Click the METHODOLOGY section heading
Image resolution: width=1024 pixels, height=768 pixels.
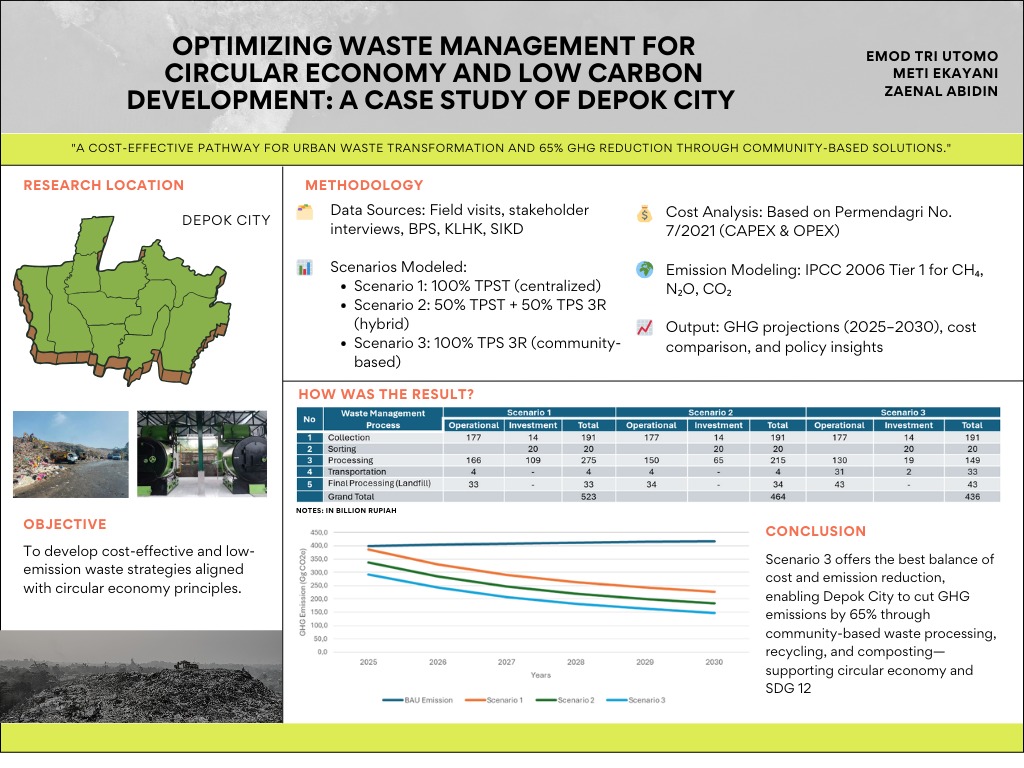point(364,185)
